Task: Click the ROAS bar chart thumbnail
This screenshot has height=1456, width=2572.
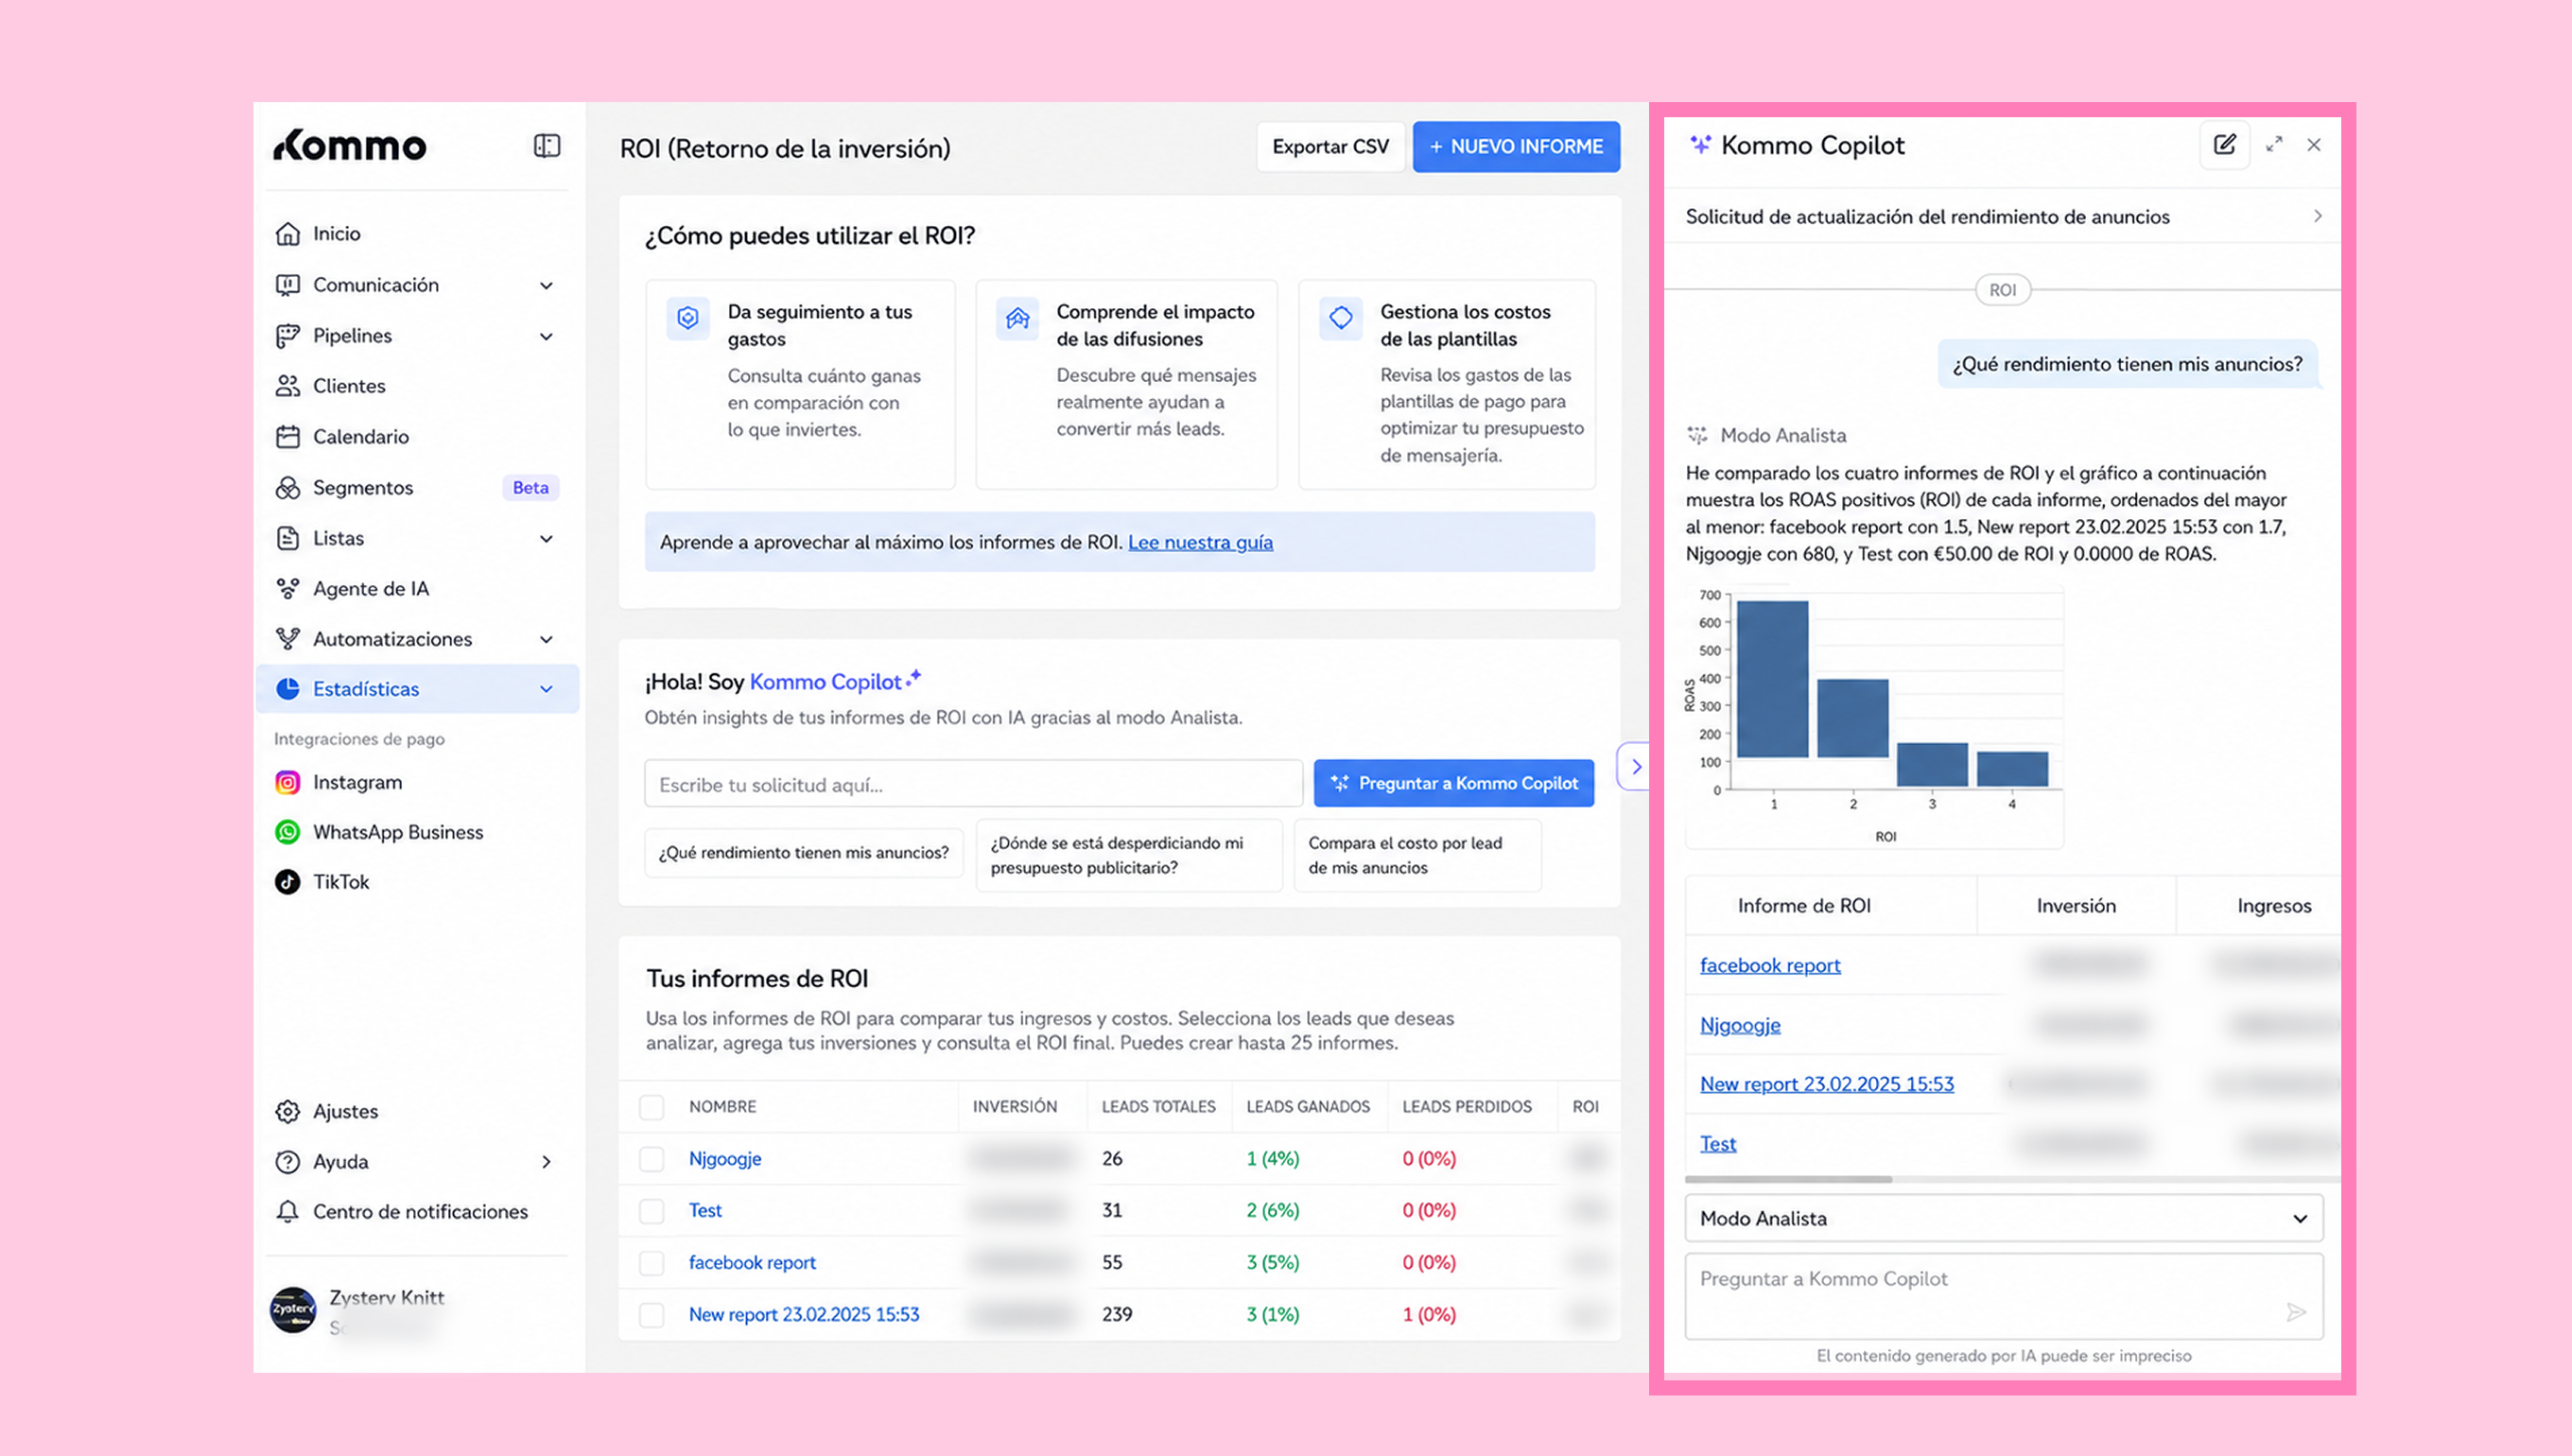Action: pyautogui.click(x=1874, y=716)
